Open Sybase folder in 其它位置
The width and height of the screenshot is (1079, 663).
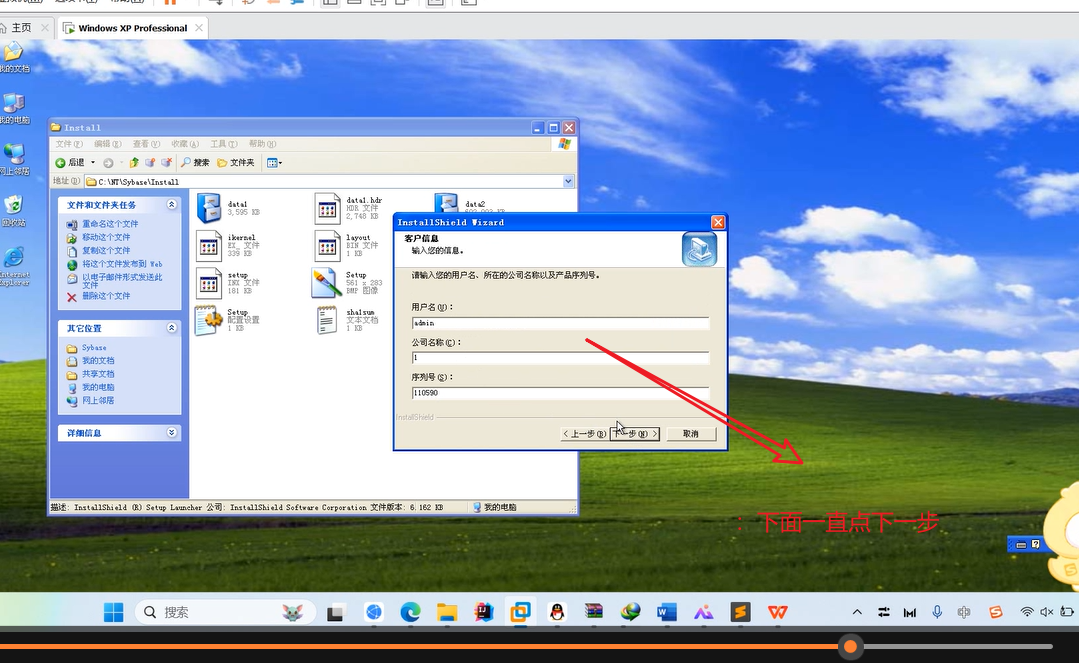click(94, 348)
